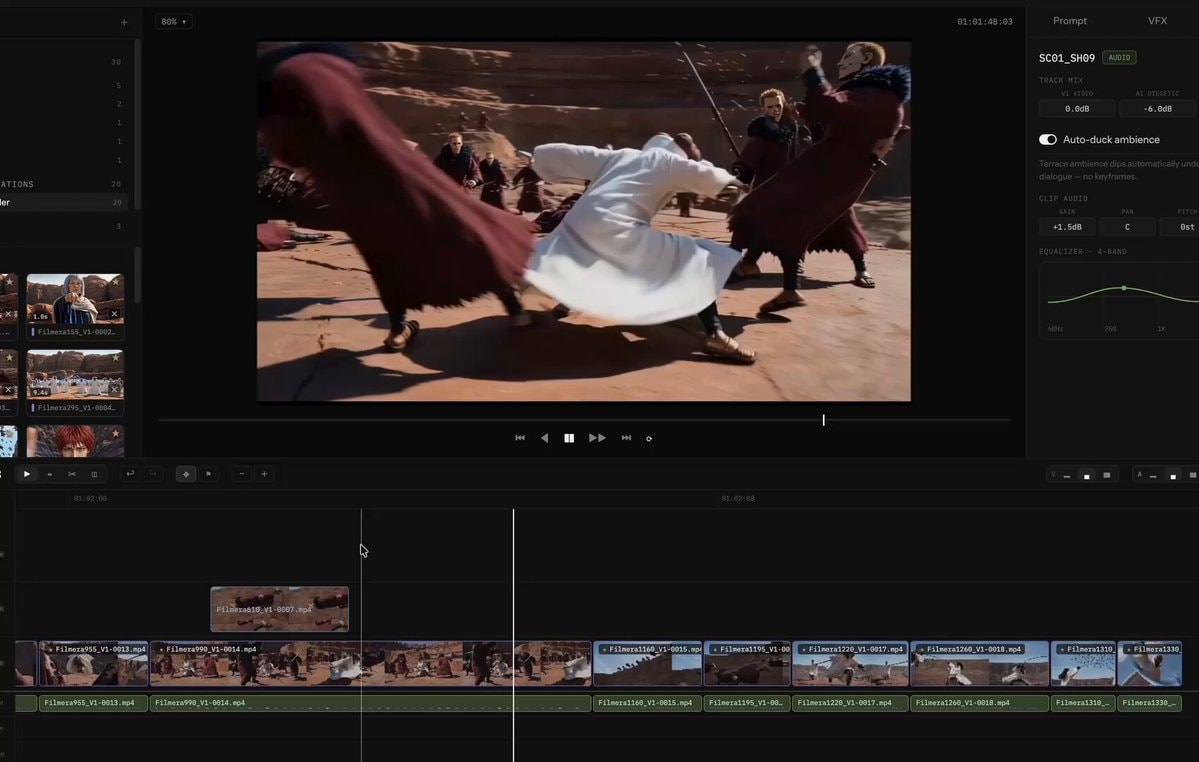This screenshot has width=1199, height=762.
Task: Adjust the equalizer band handle point
Action: pos(1123,288)
